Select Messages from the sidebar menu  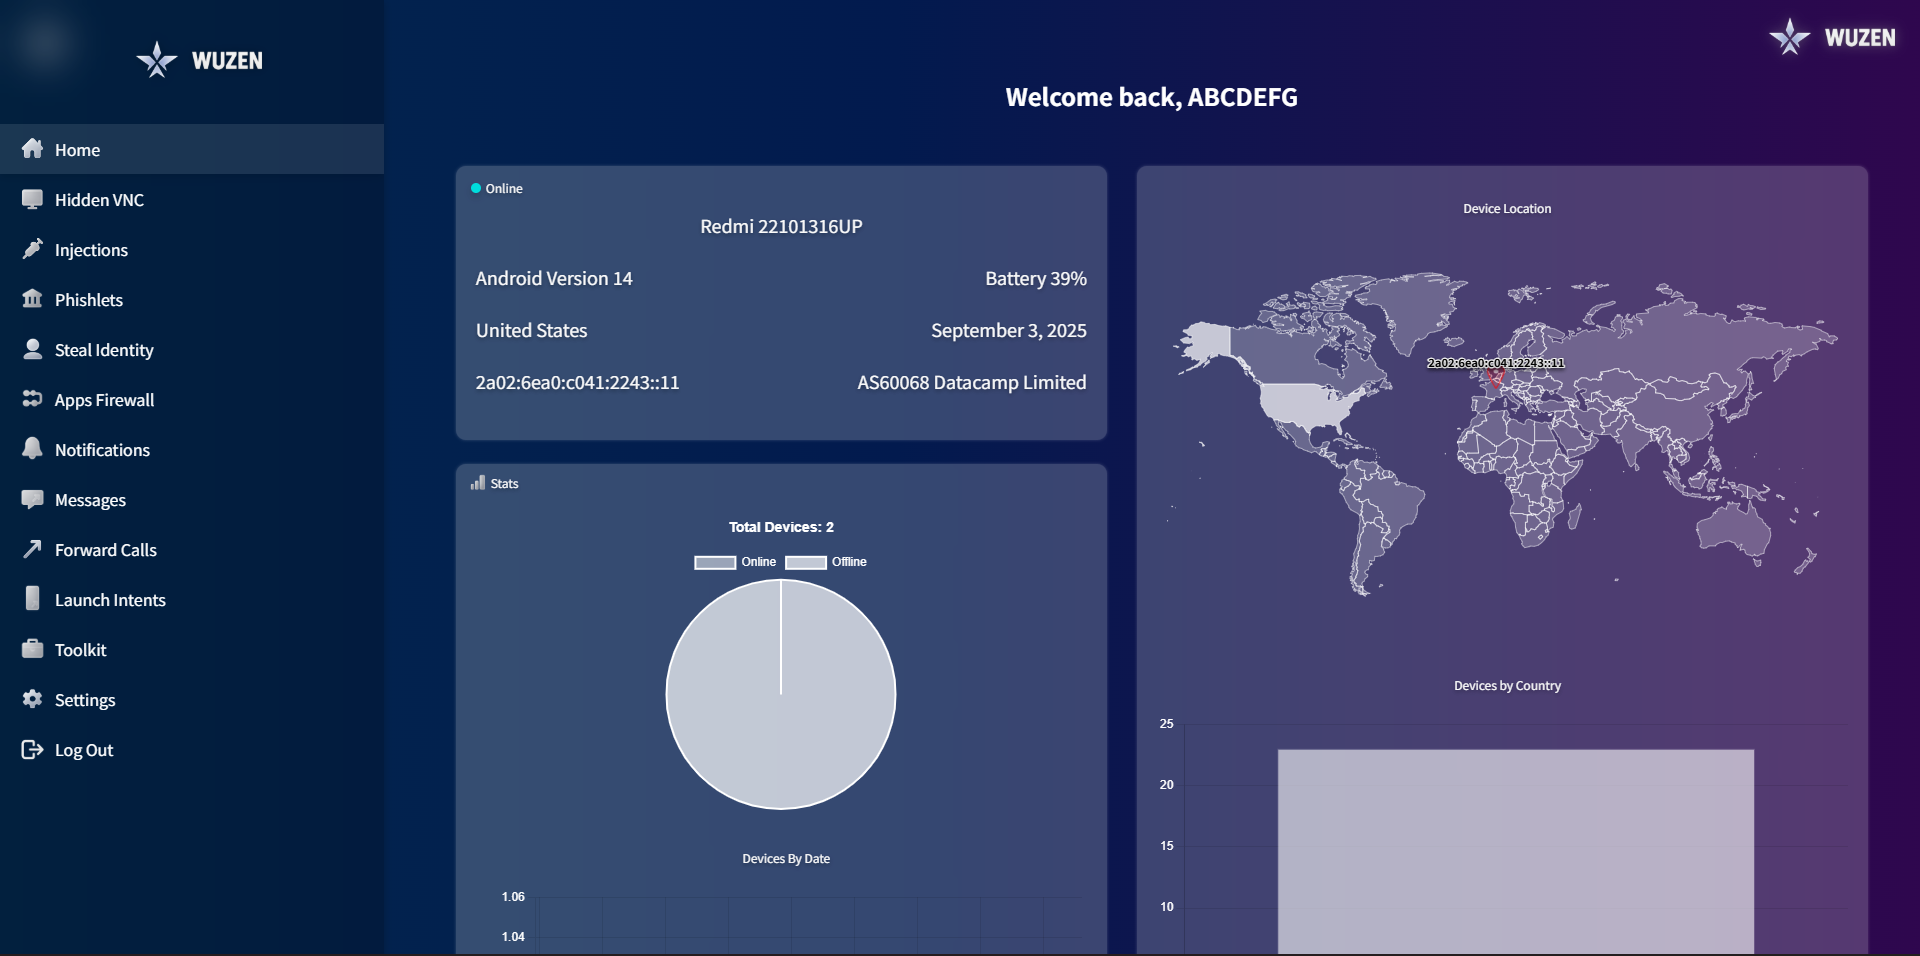tap(89, 499)
